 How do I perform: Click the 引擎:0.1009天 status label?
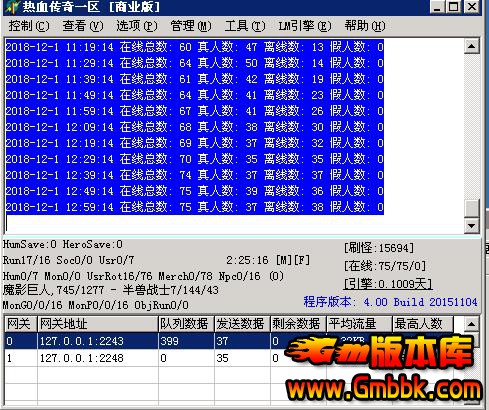(388, 284)
